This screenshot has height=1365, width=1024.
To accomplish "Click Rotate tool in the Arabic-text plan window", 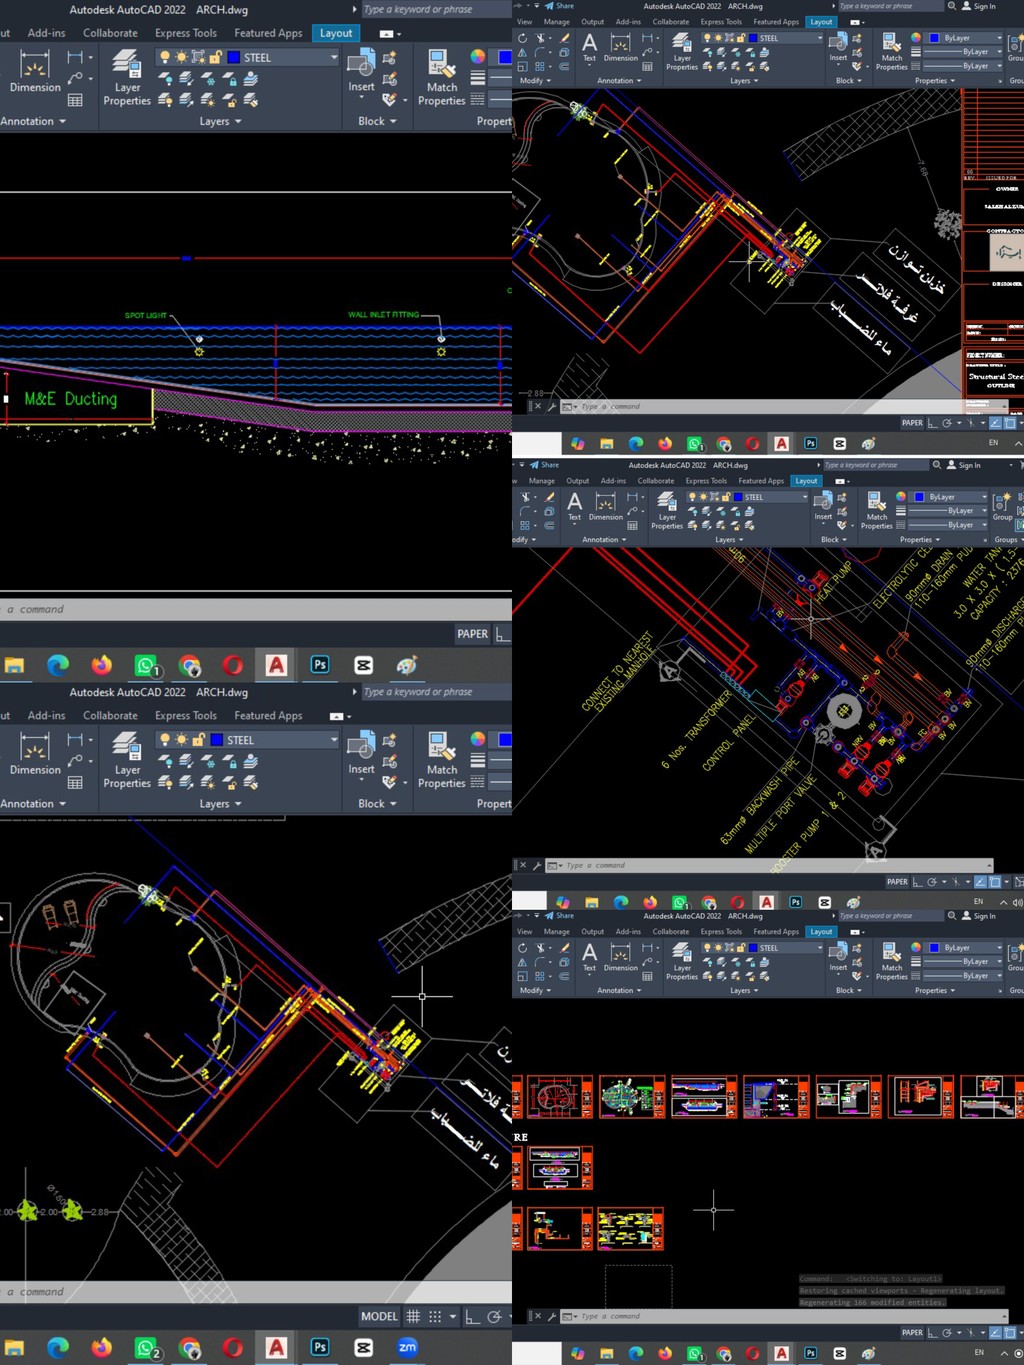I will coord(523,38).
